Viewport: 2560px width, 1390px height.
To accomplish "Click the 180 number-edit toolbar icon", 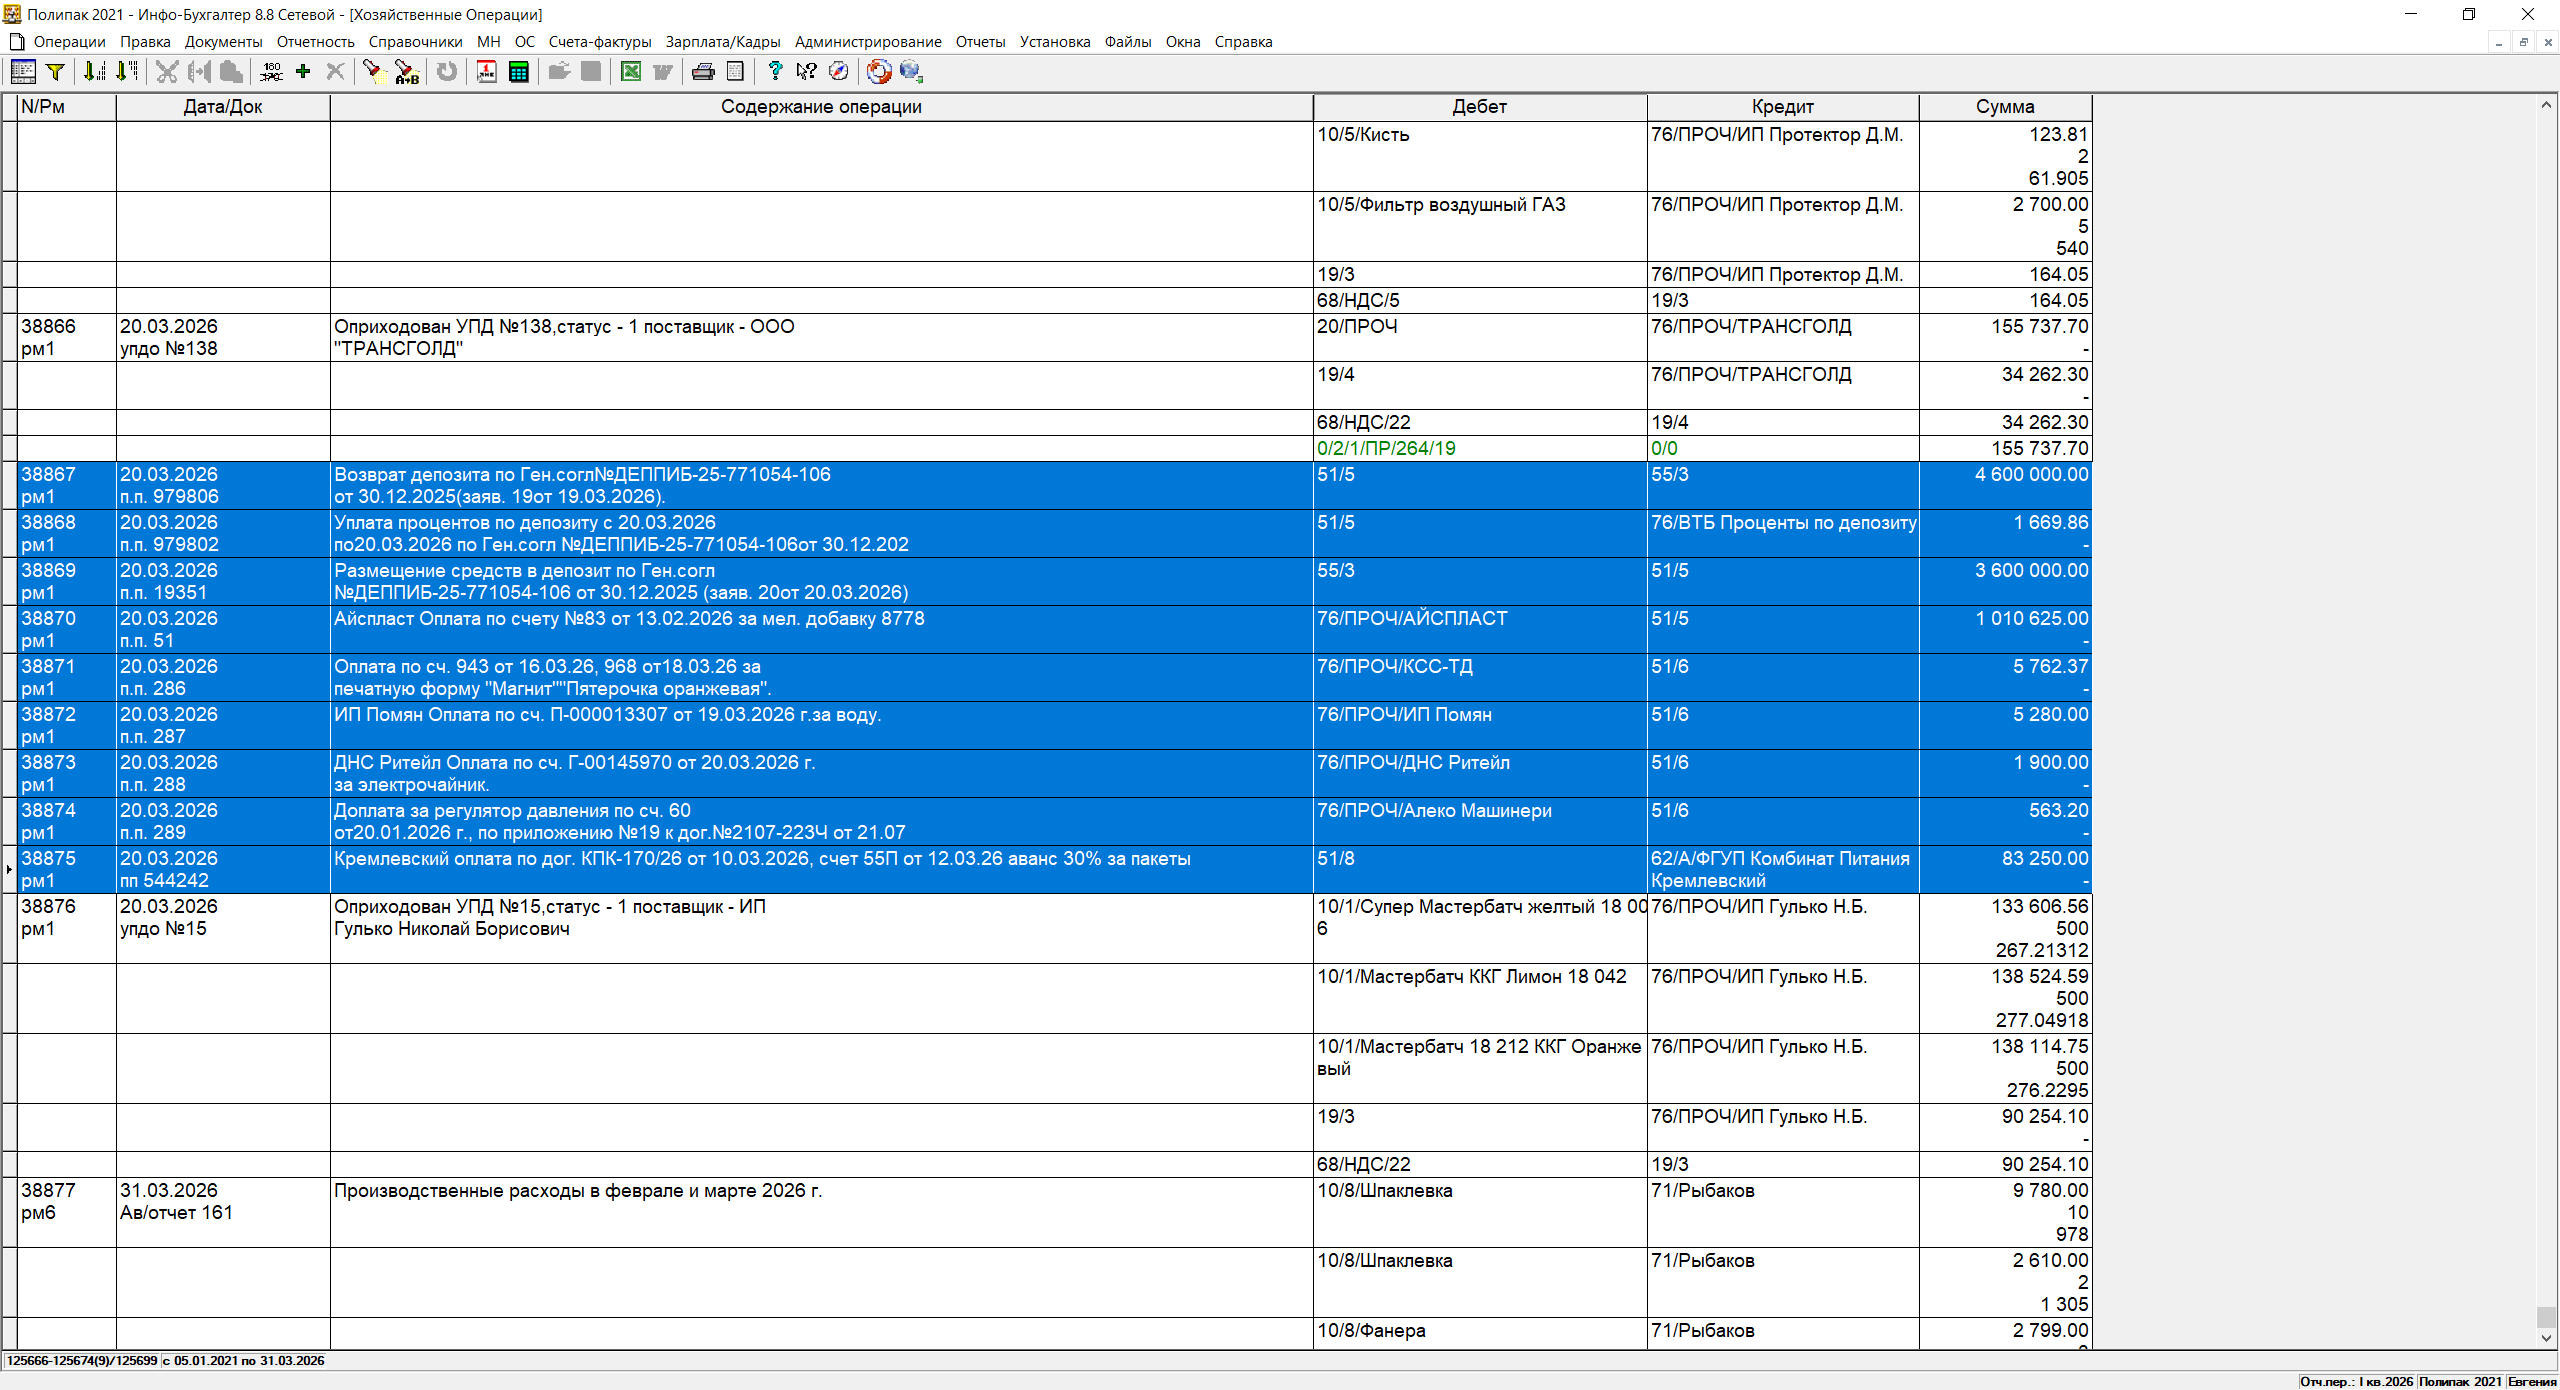I will (x=271, y=71).
